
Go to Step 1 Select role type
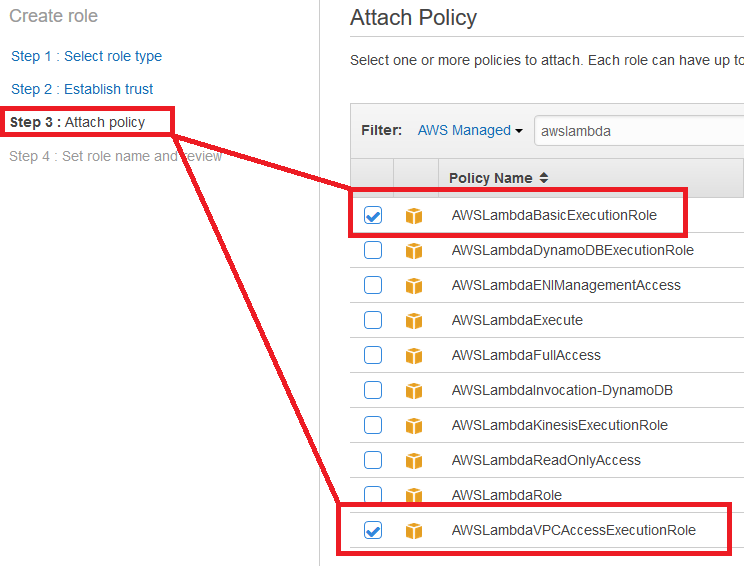(x=86, y=56)
